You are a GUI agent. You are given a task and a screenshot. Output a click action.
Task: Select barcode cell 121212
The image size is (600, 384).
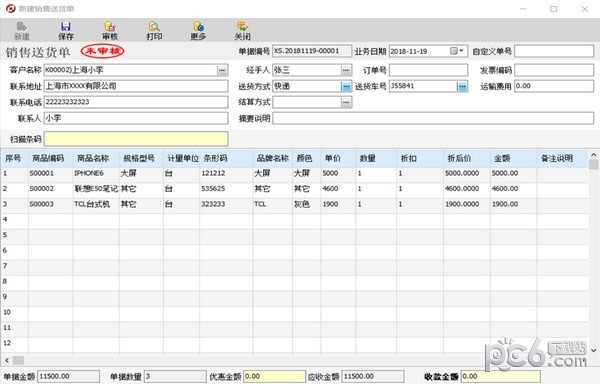point(226,174)
